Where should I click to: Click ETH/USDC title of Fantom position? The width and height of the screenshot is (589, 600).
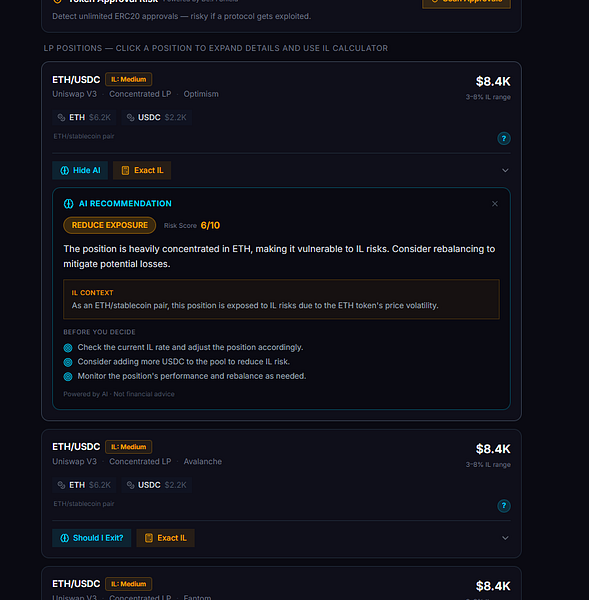point(76,584)
